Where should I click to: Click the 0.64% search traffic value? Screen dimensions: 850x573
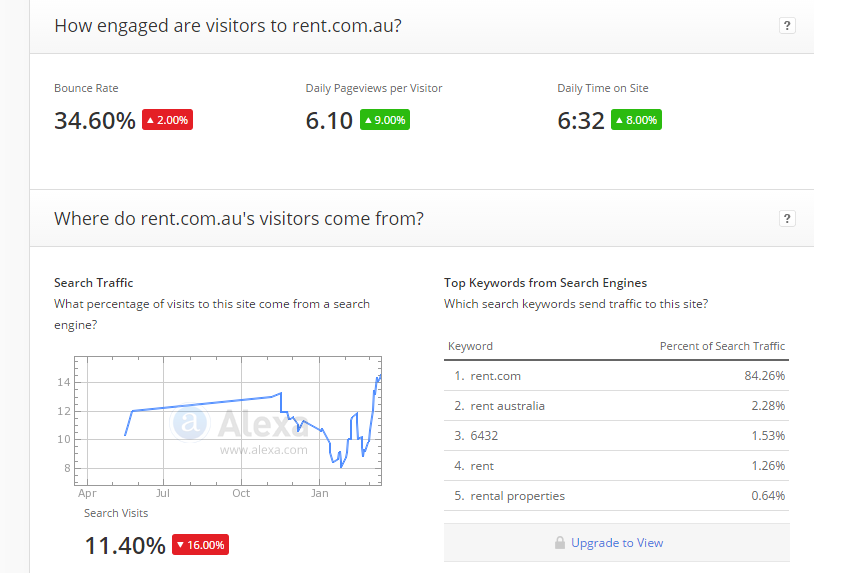click(x=768, y=495)
